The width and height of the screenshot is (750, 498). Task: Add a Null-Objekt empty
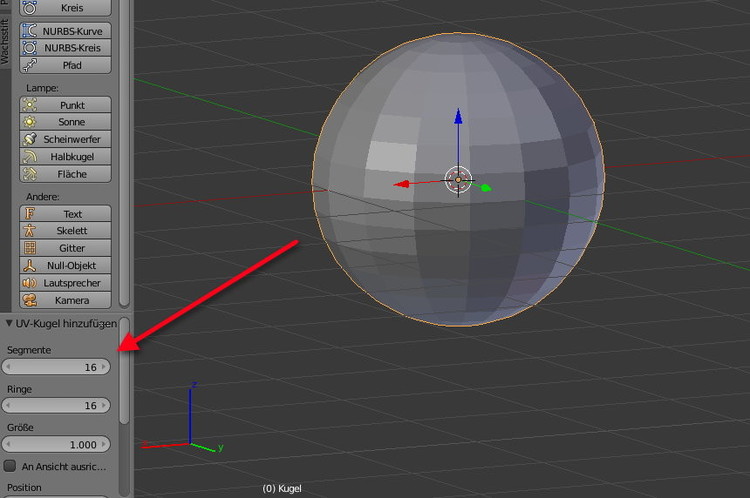[66, 266]
